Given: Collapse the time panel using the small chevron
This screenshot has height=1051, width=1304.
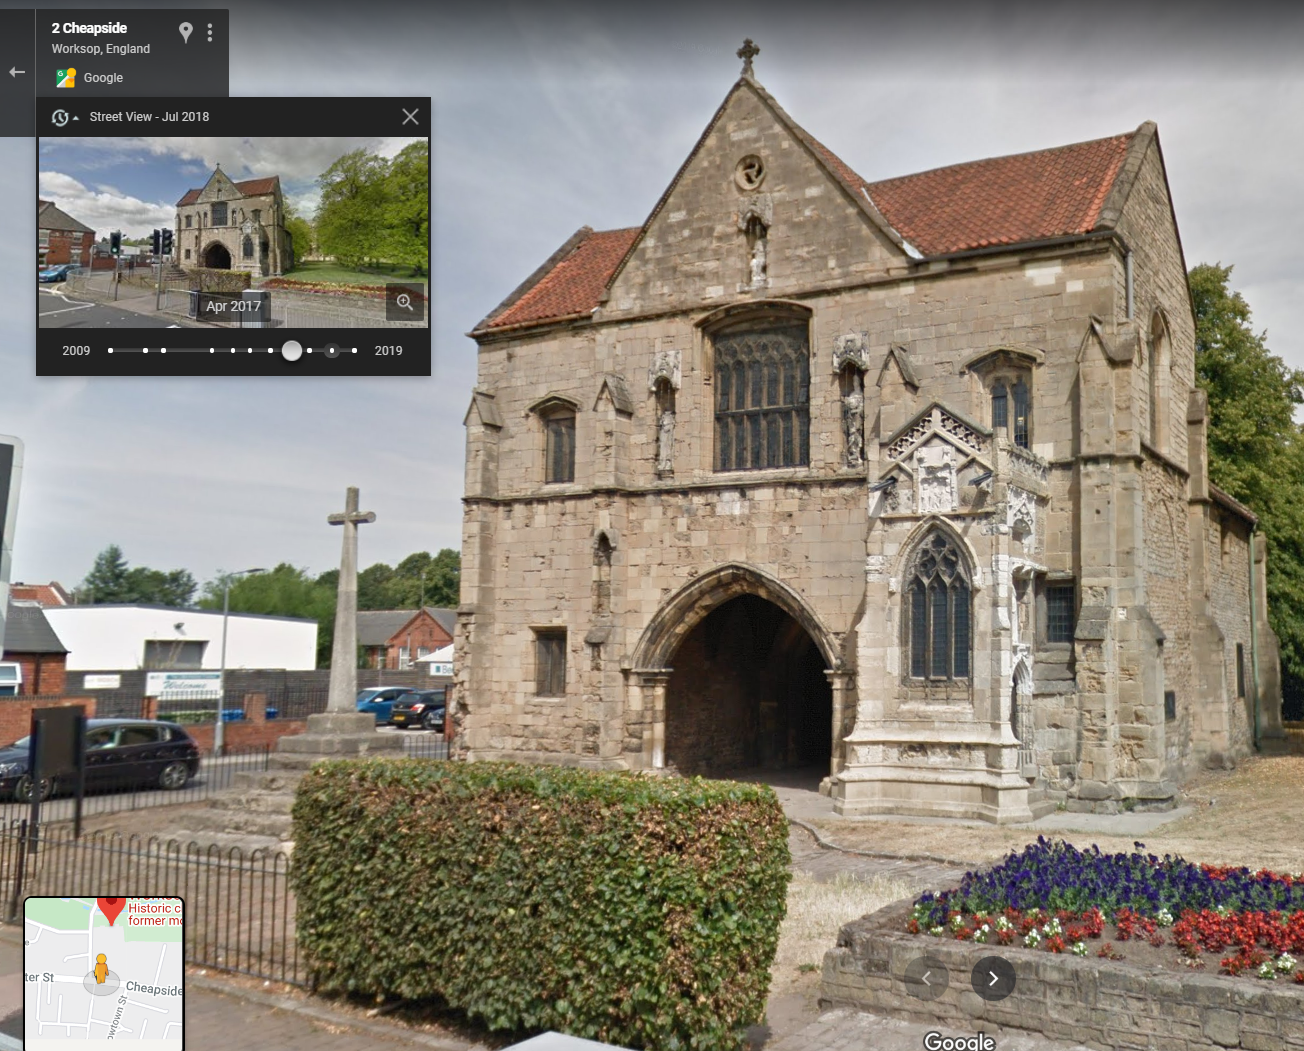Looking at the screenshot, I should (x=75, y=117).
